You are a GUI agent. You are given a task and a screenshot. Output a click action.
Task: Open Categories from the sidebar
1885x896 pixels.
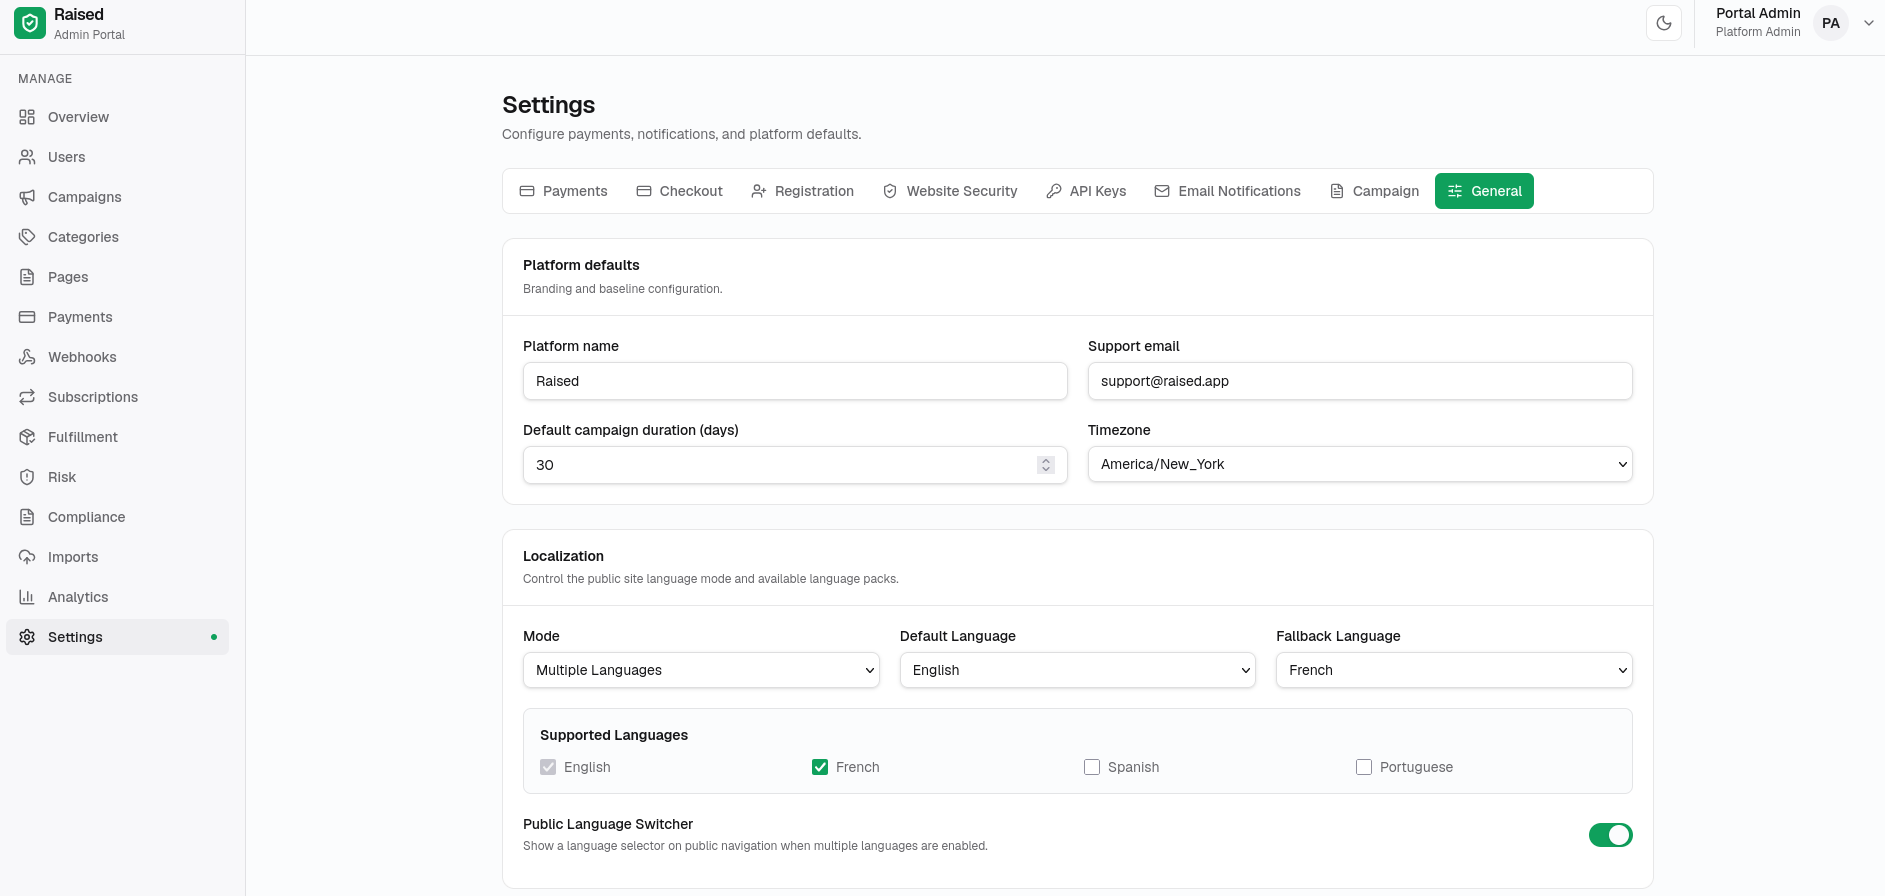pyautogui.click(x=118, y=237)
